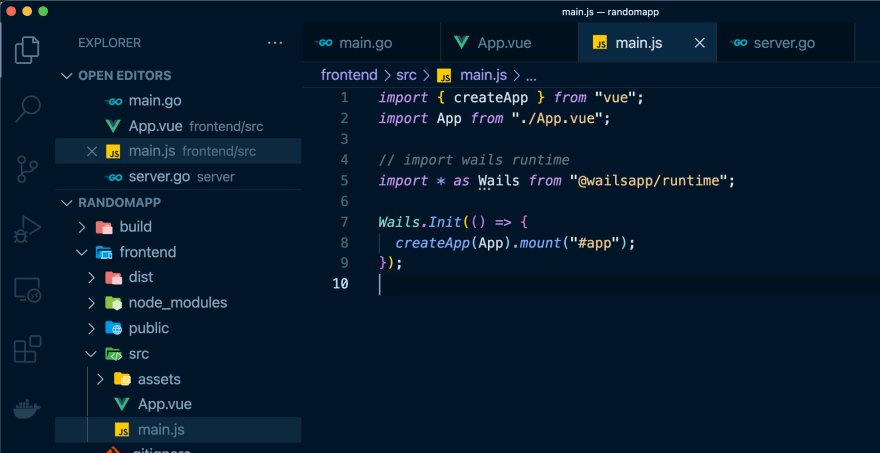Open the Explorer view in activity bar
Image resolution: width=880 pixels, height=453 pixels.
click(27, 49)
